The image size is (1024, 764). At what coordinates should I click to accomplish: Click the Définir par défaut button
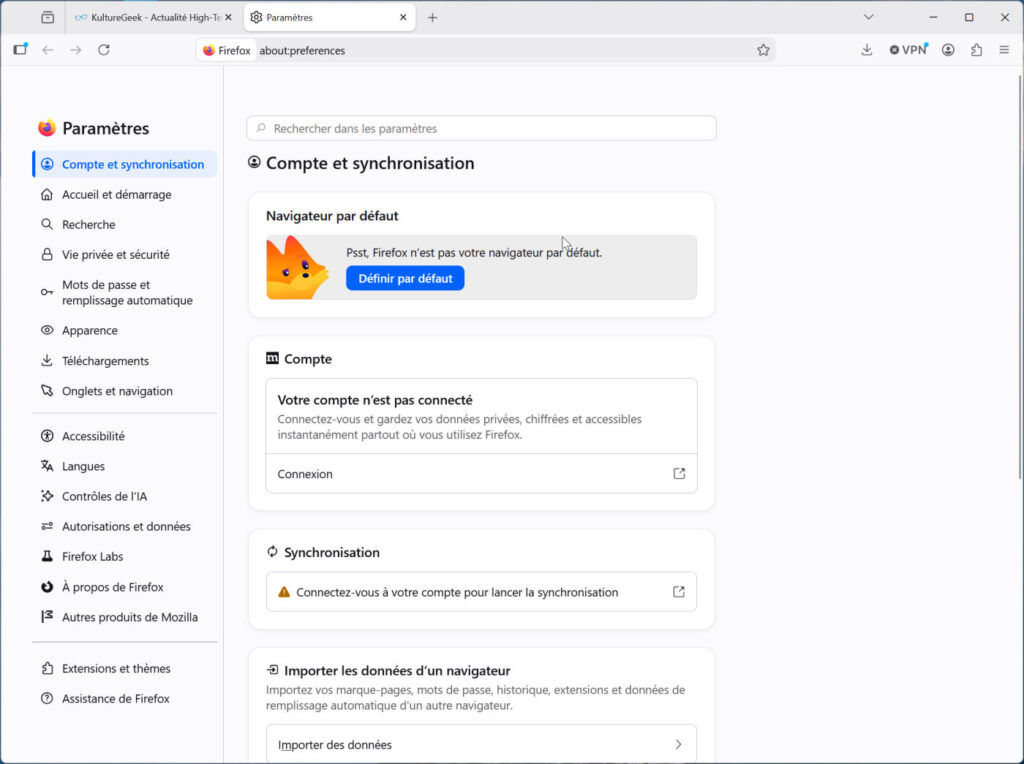[x=405, y=278]
